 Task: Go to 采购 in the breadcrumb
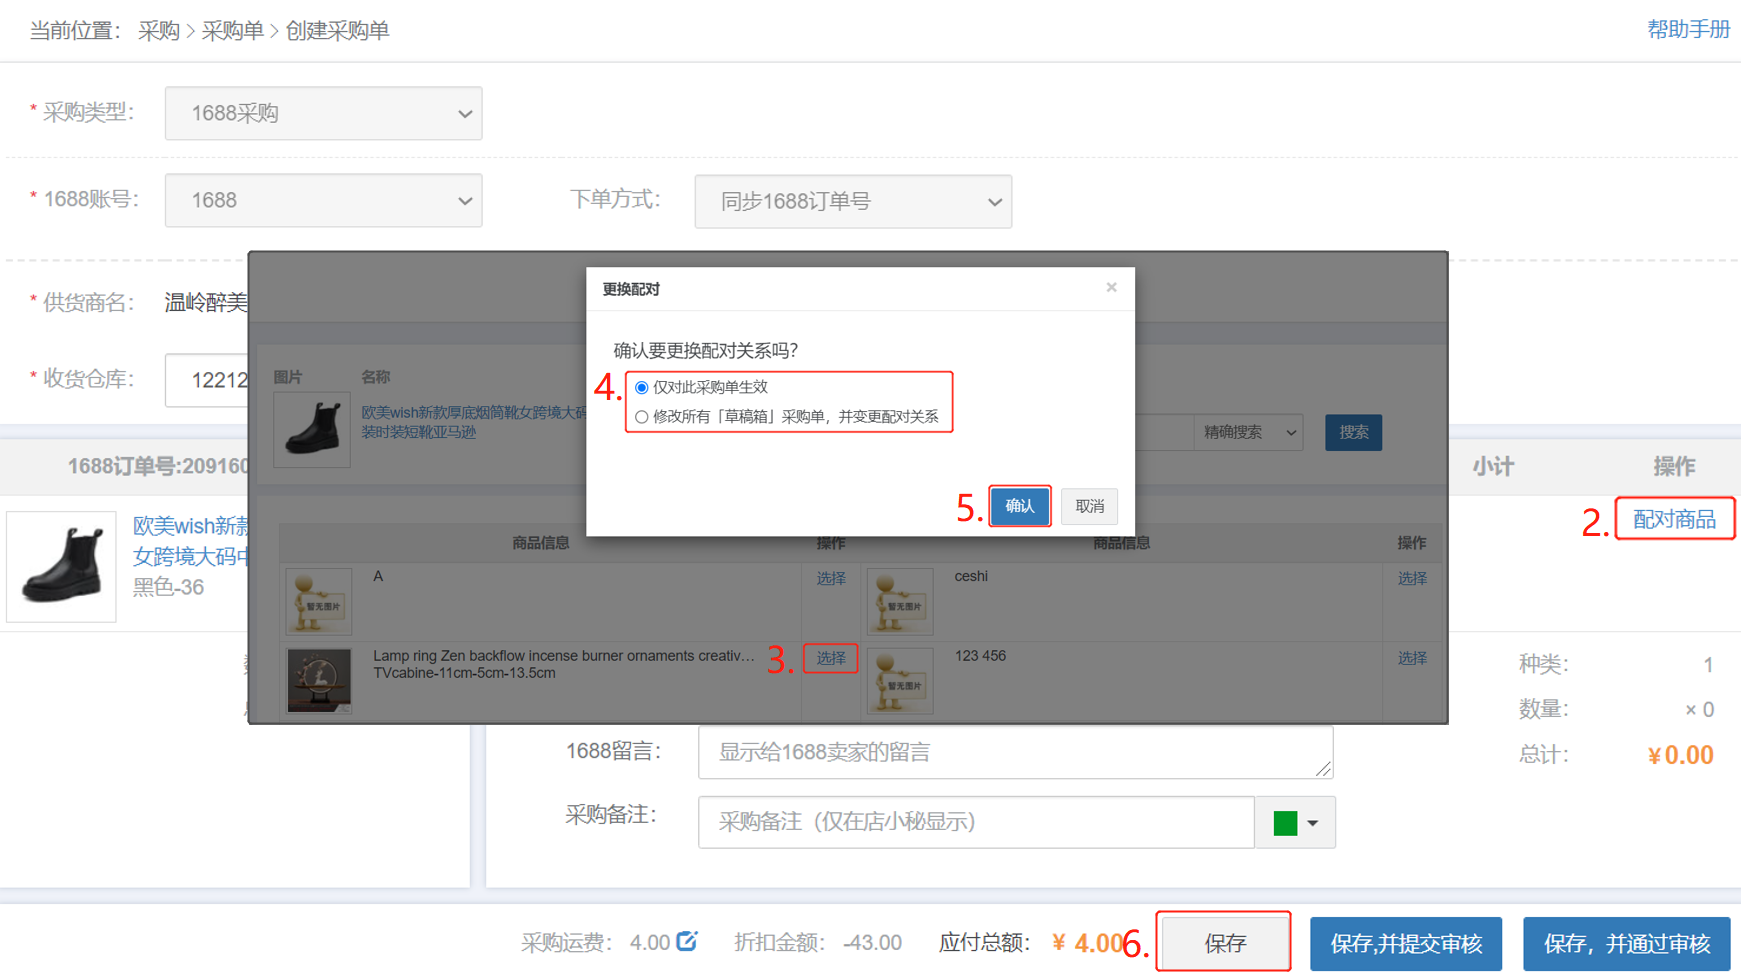(158, 31)
